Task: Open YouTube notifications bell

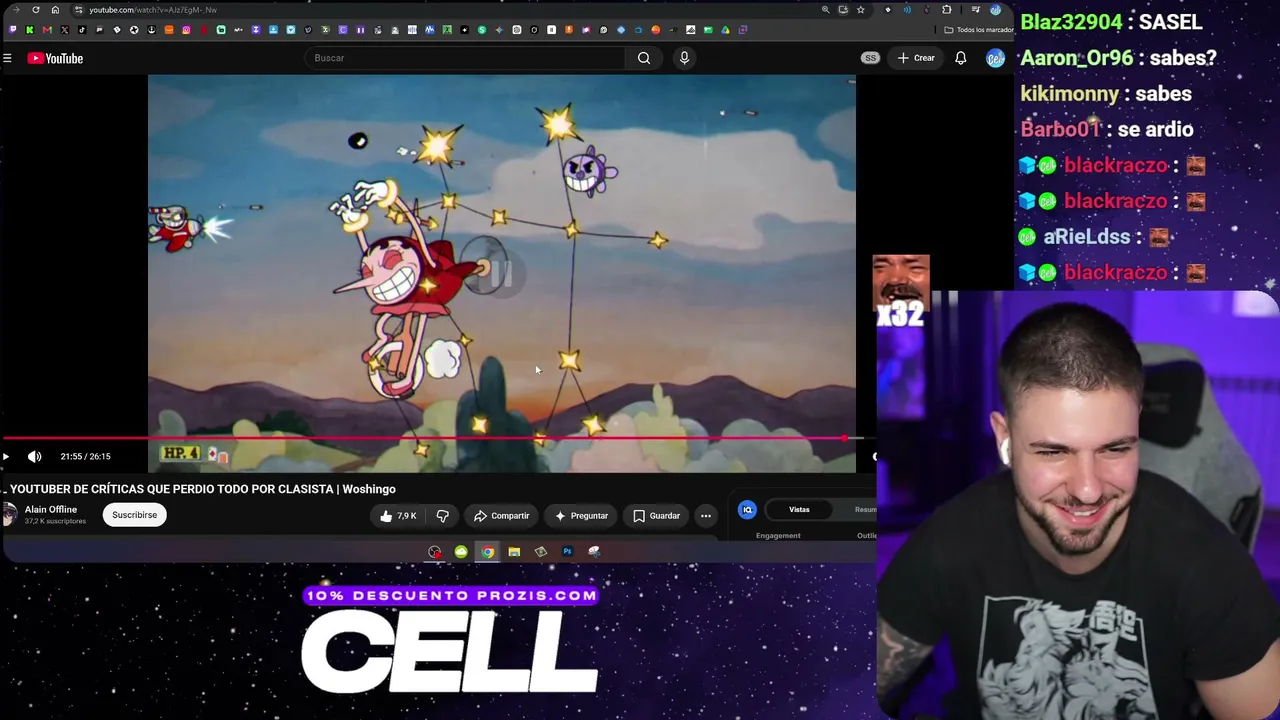Action: [960, 58]
